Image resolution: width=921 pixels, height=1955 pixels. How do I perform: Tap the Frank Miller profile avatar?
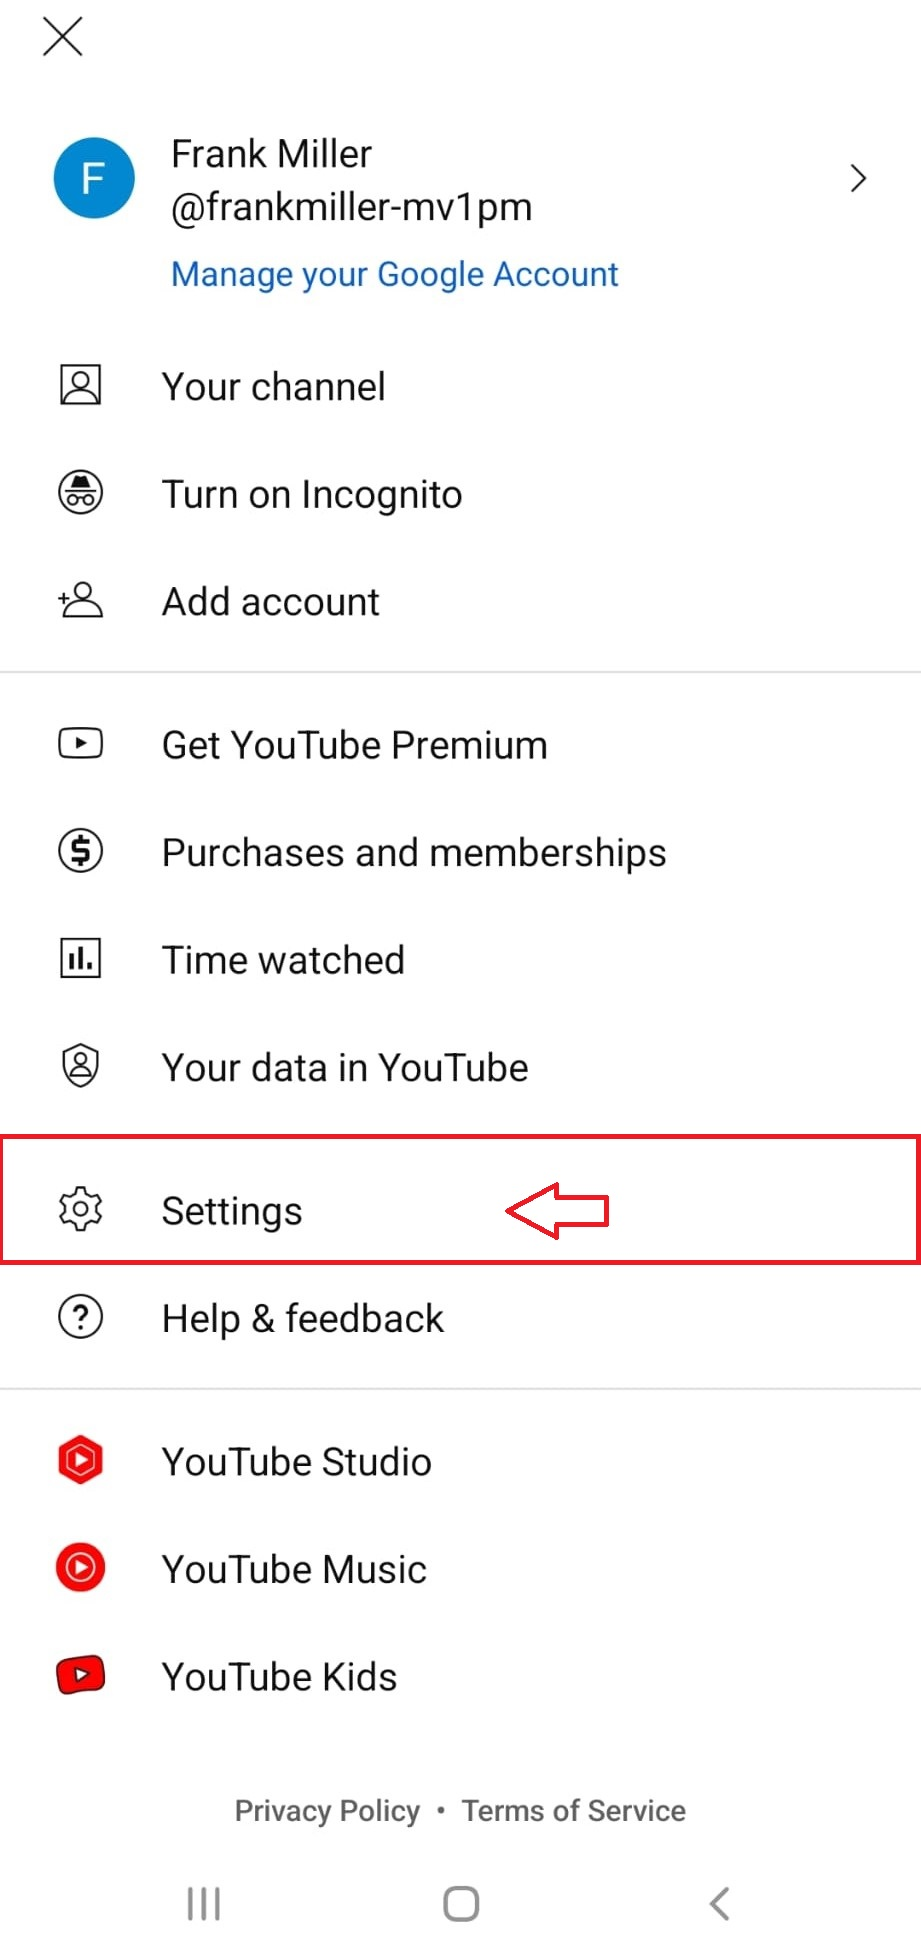coord(94,178)
